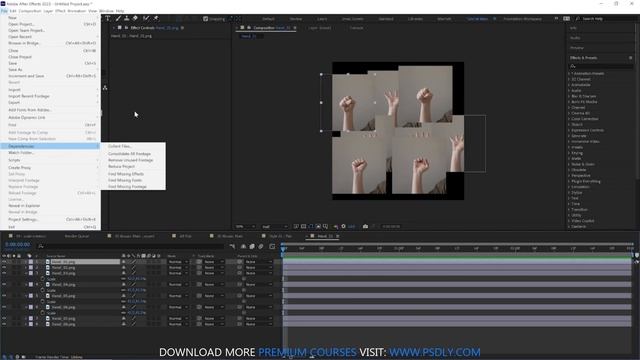Select the Eraser tool in toolbar
640x360 pixels.
[x=135, y=18]
